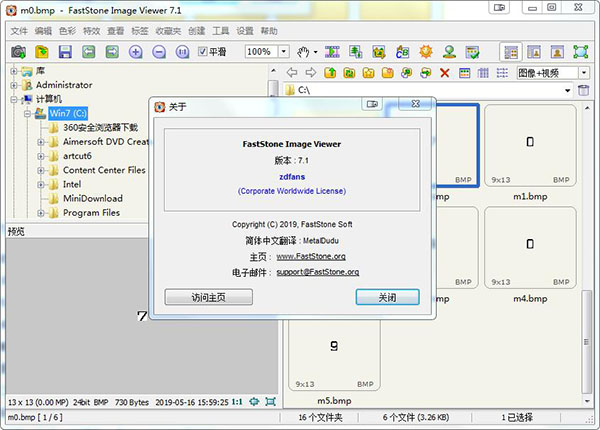
Task: Click the forward navigation arrow in browser toolbar
Action: click(x=311, y=72)
